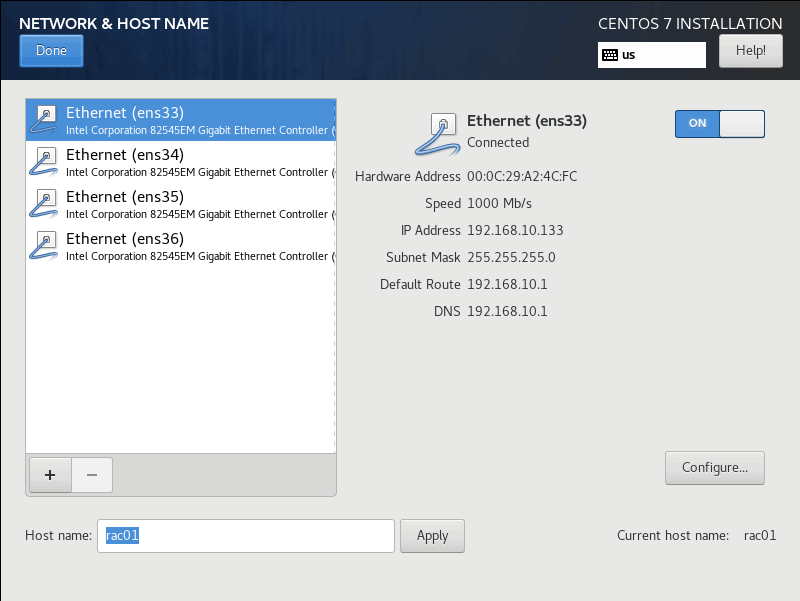This screenshot has height=601, width=800.
Task: Open the Help! documentation
Action: (x=750, y=50)
